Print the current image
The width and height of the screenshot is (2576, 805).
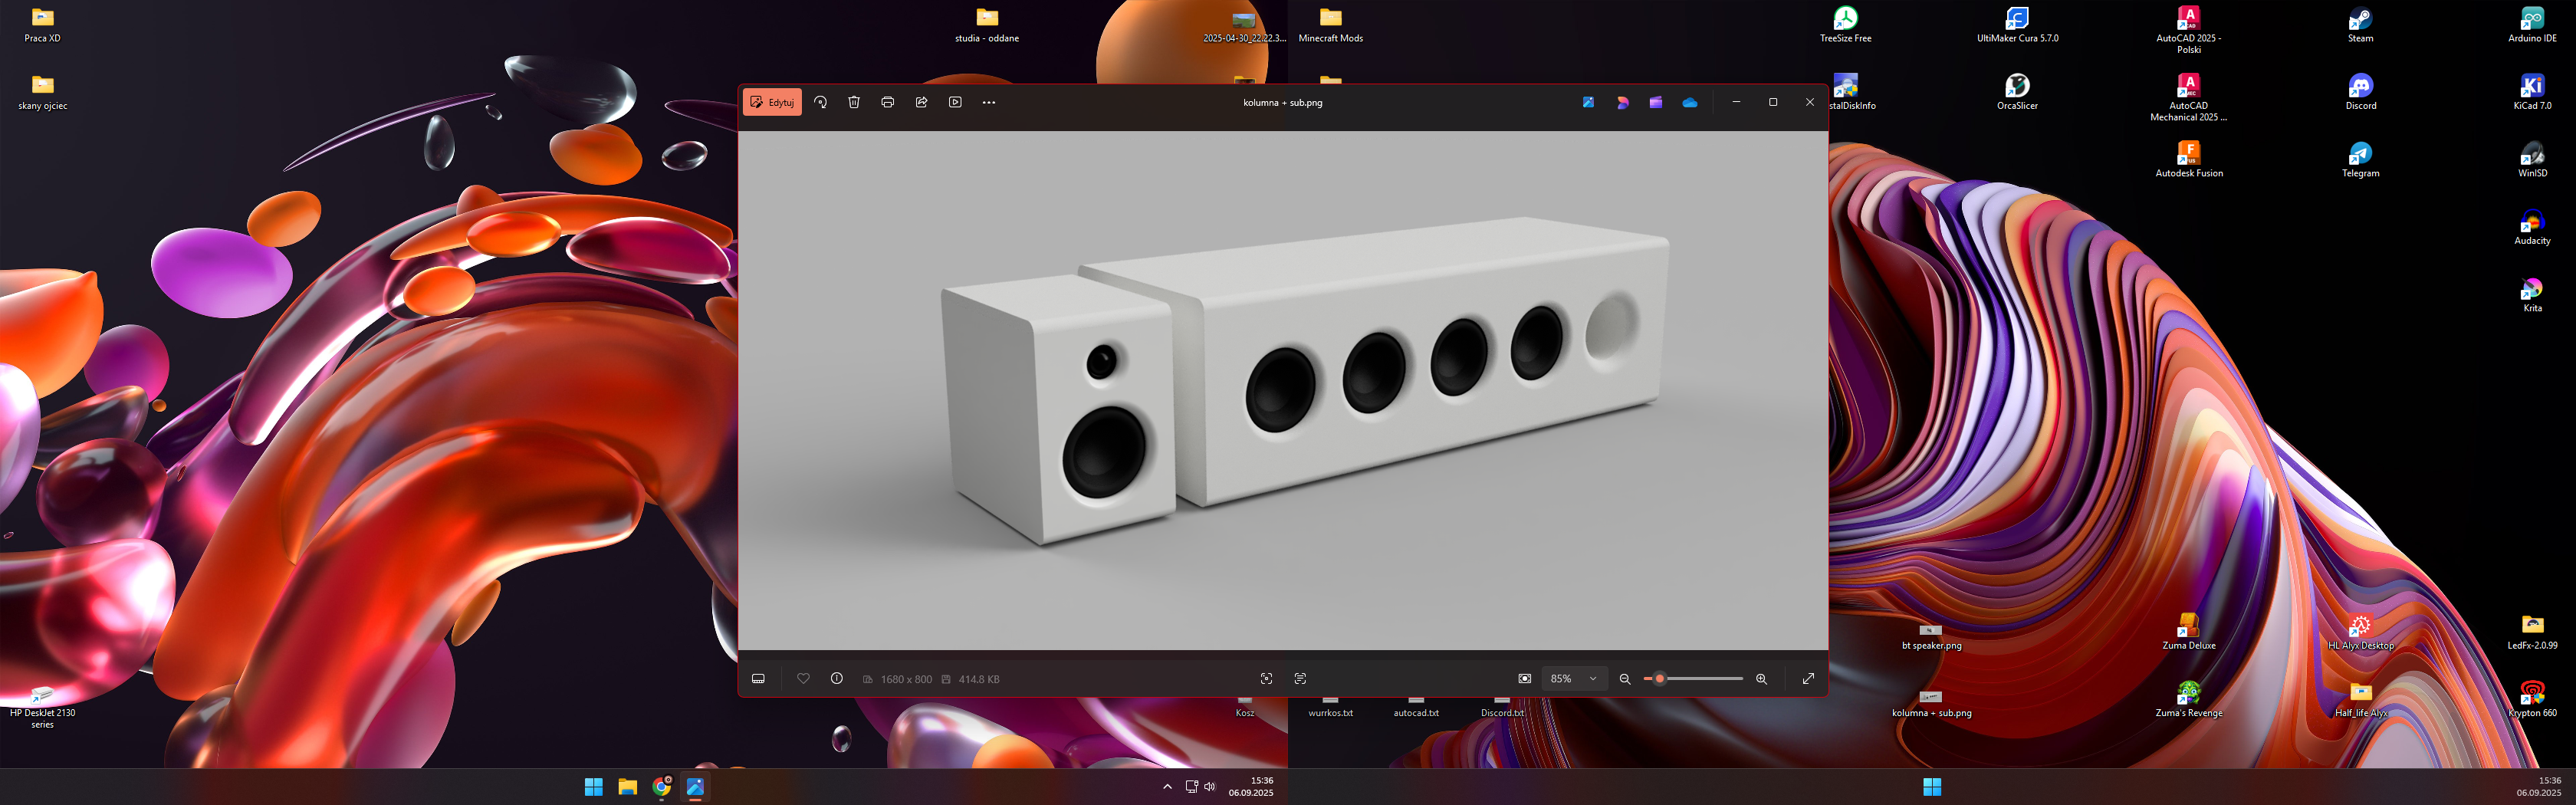[888, 102]
